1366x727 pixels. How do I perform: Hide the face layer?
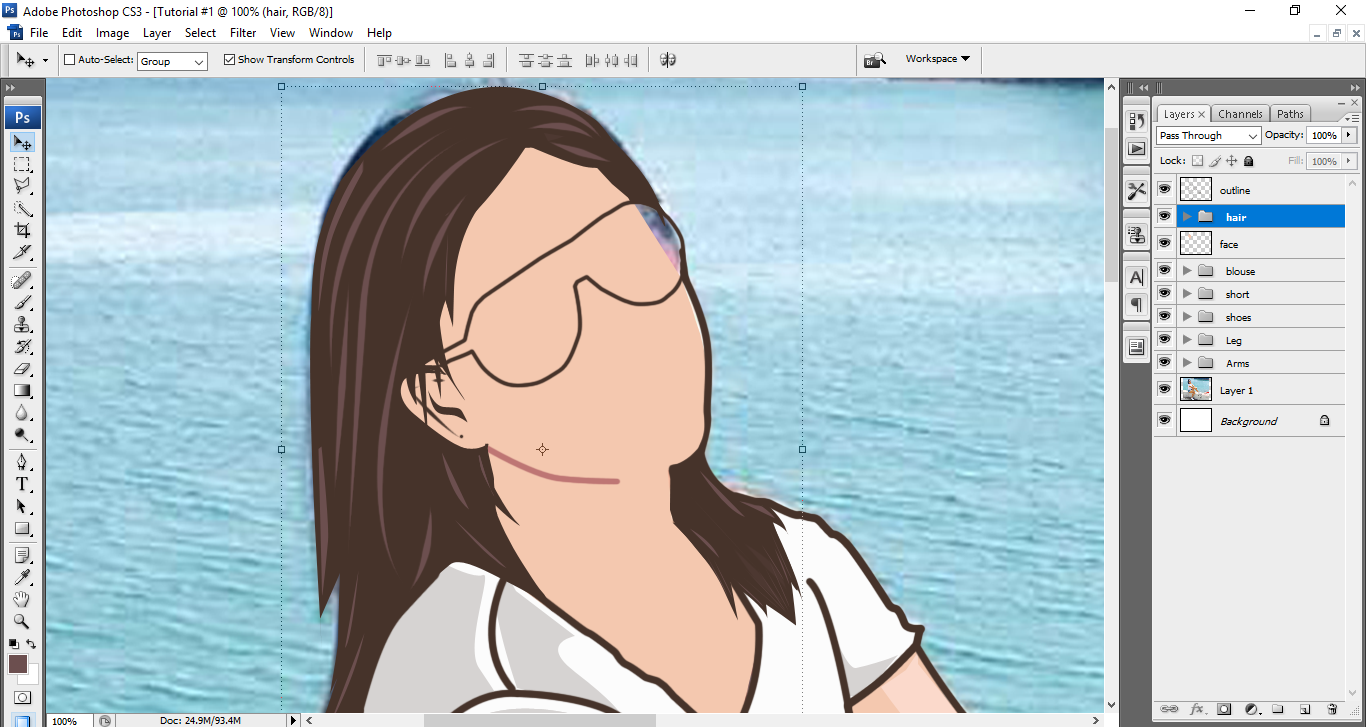[x=1164, y=243]
